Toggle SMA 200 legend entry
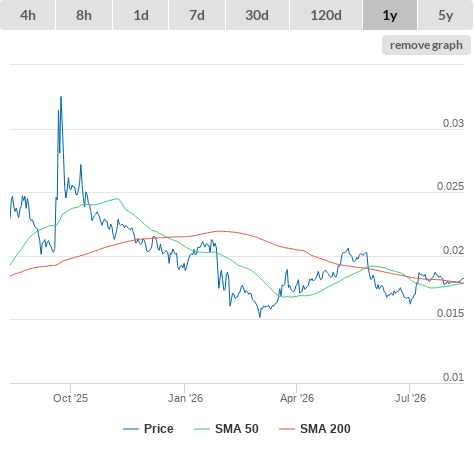Image resolution: width=474 pixels, height=455 pixels. [315, 429]
